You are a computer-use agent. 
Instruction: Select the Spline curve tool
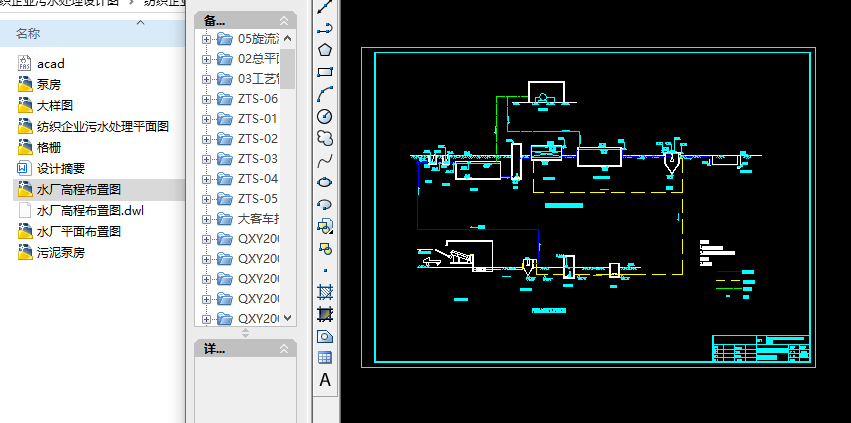[x=325, y=160]
